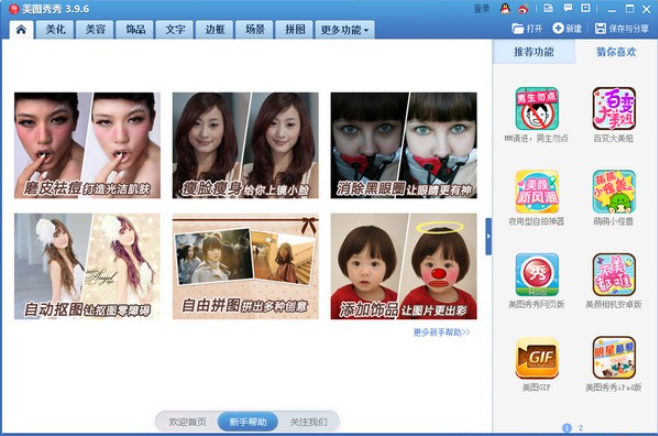Open the title bar menu dropdown icon
This screenshot has height=436, width=658.
(585, 8)
